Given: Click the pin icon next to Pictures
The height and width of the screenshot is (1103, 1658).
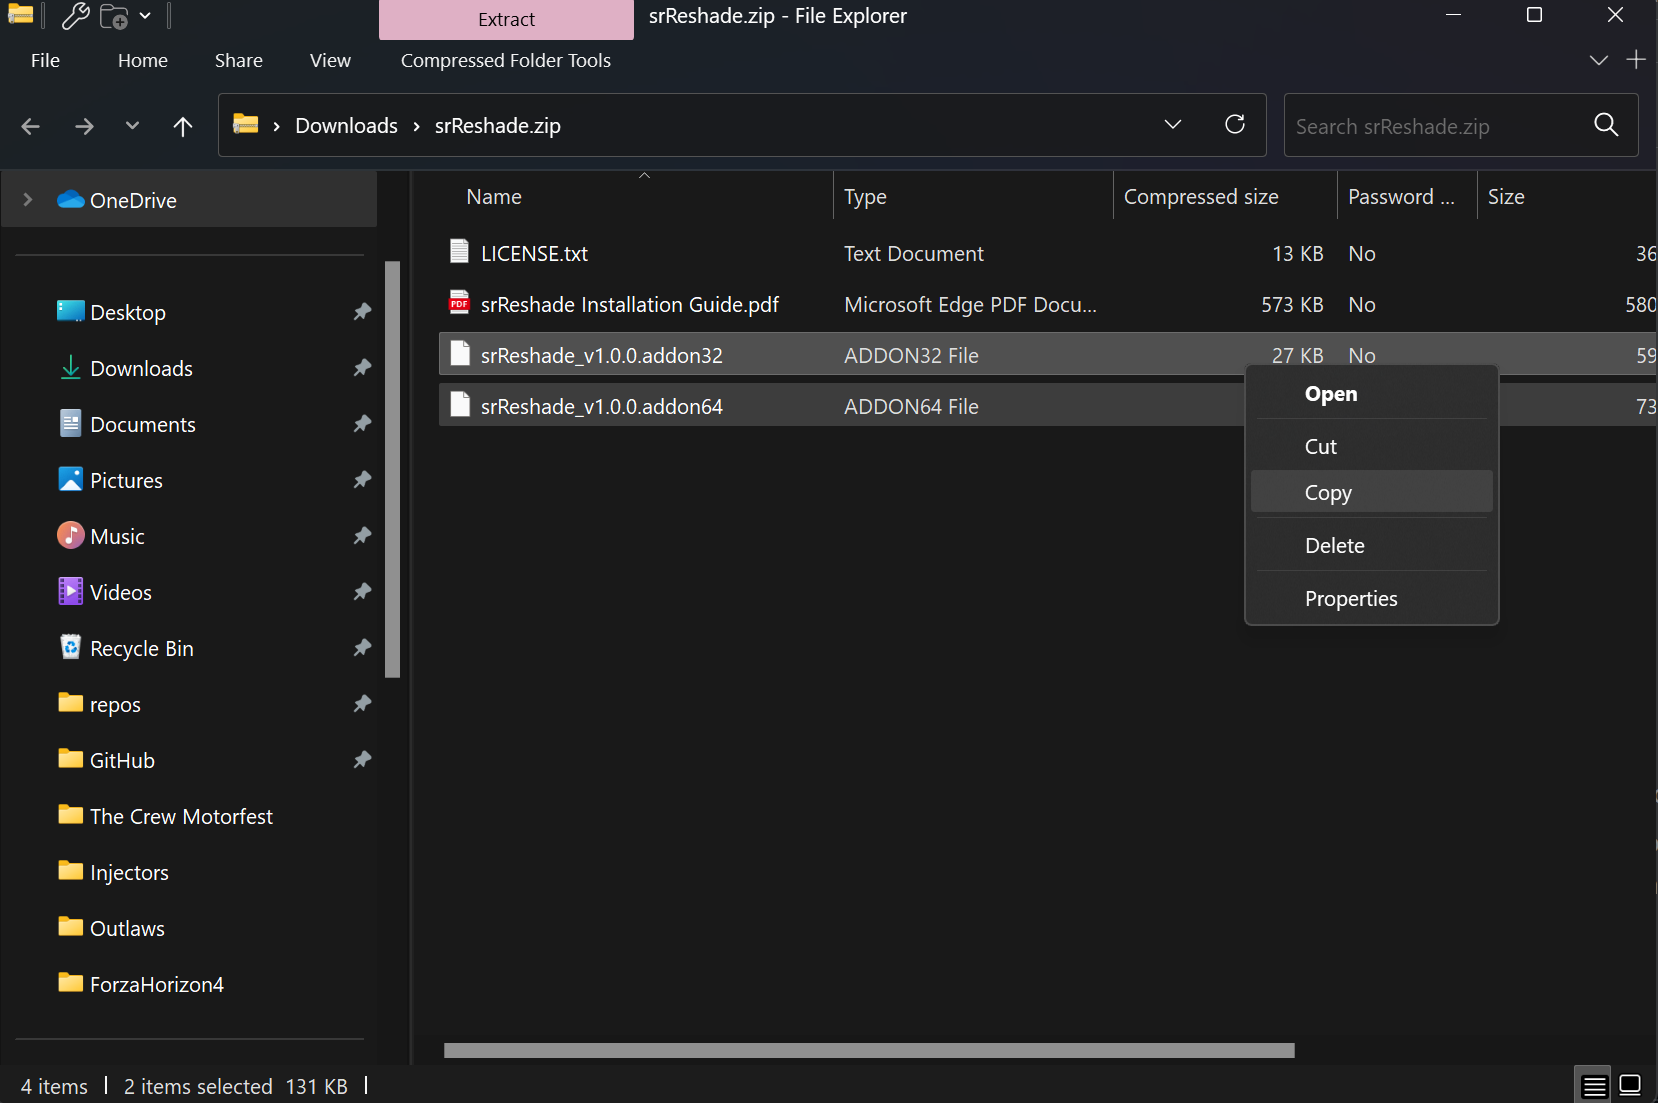Looking at the screenshot, I should 362,480.
